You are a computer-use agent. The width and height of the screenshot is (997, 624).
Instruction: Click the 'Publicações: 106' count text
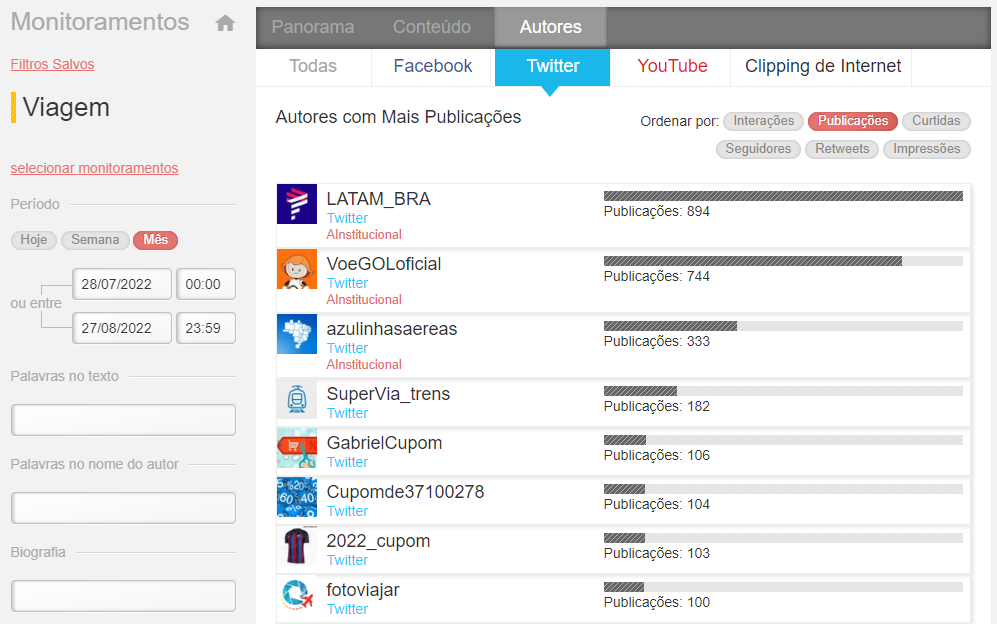click(656, 455)
